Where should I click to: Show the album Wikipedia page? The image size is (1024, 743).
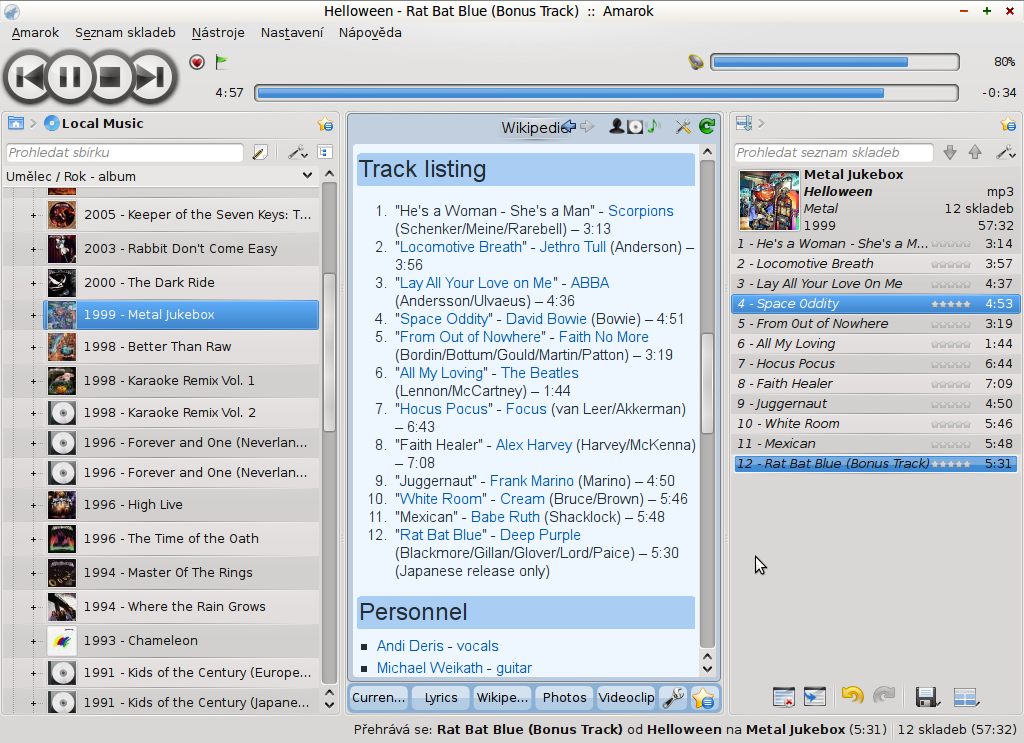pos(635,127)
